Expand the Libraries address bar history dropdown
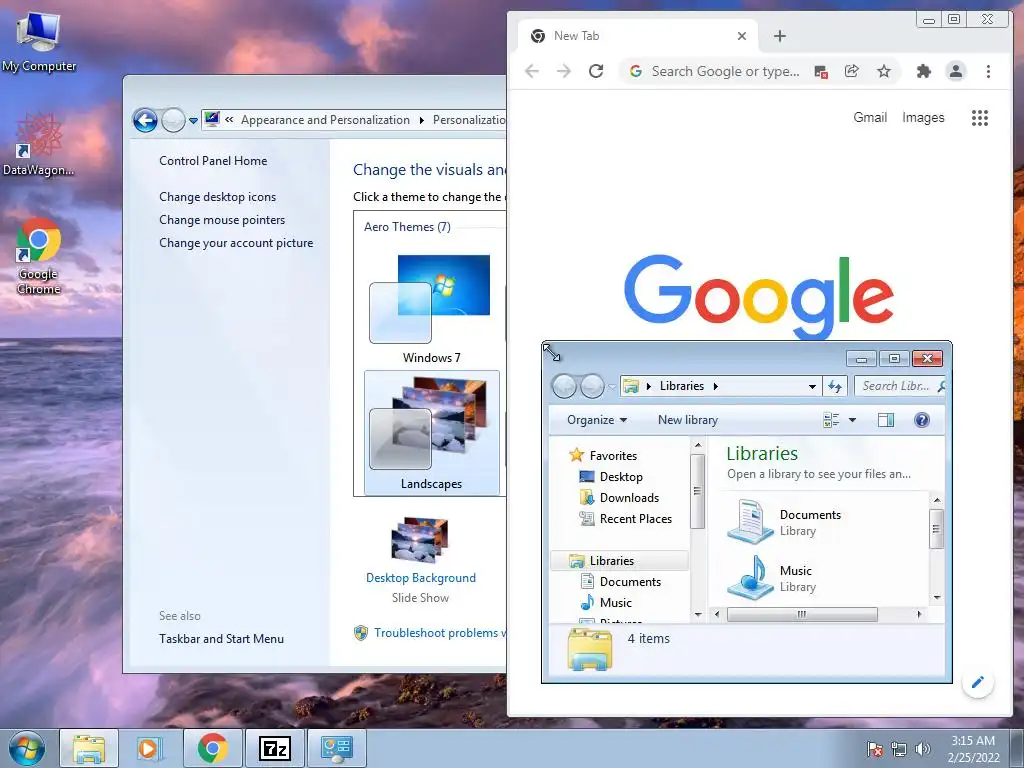Image resolution: width=1024 pixels, height=768 pixels. click(x=812, y=386)
